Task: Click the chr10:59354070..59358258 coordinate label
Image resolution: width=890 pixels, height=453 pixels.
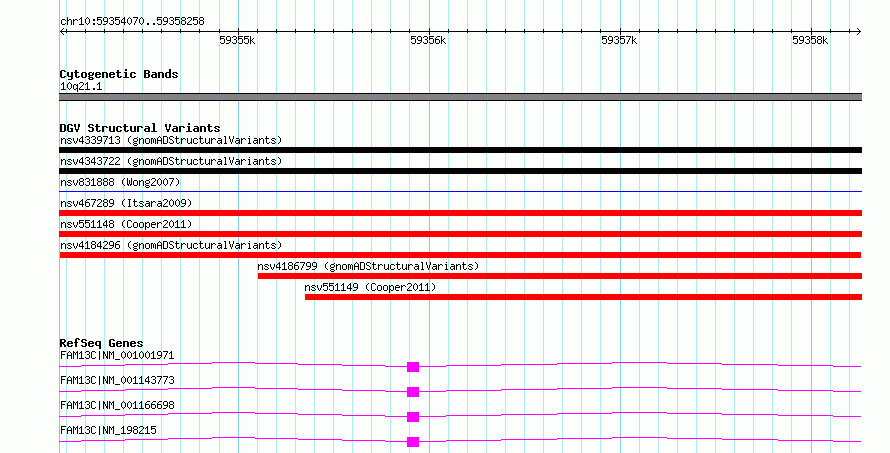Action: pyautogui.click(x=132, y=22)
